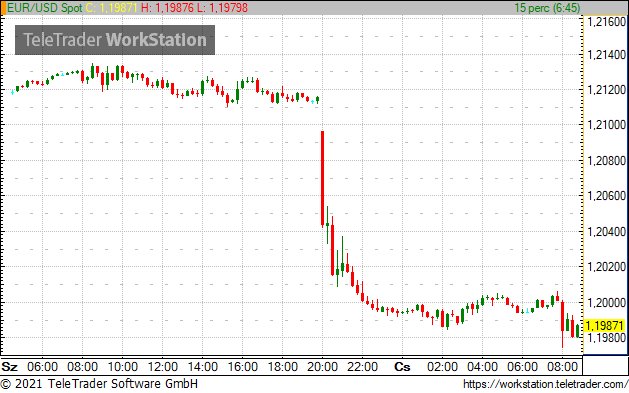629x393 pixels.
Task: Click the EUR/USD Spot symbol title
Action: coord(45,8)
